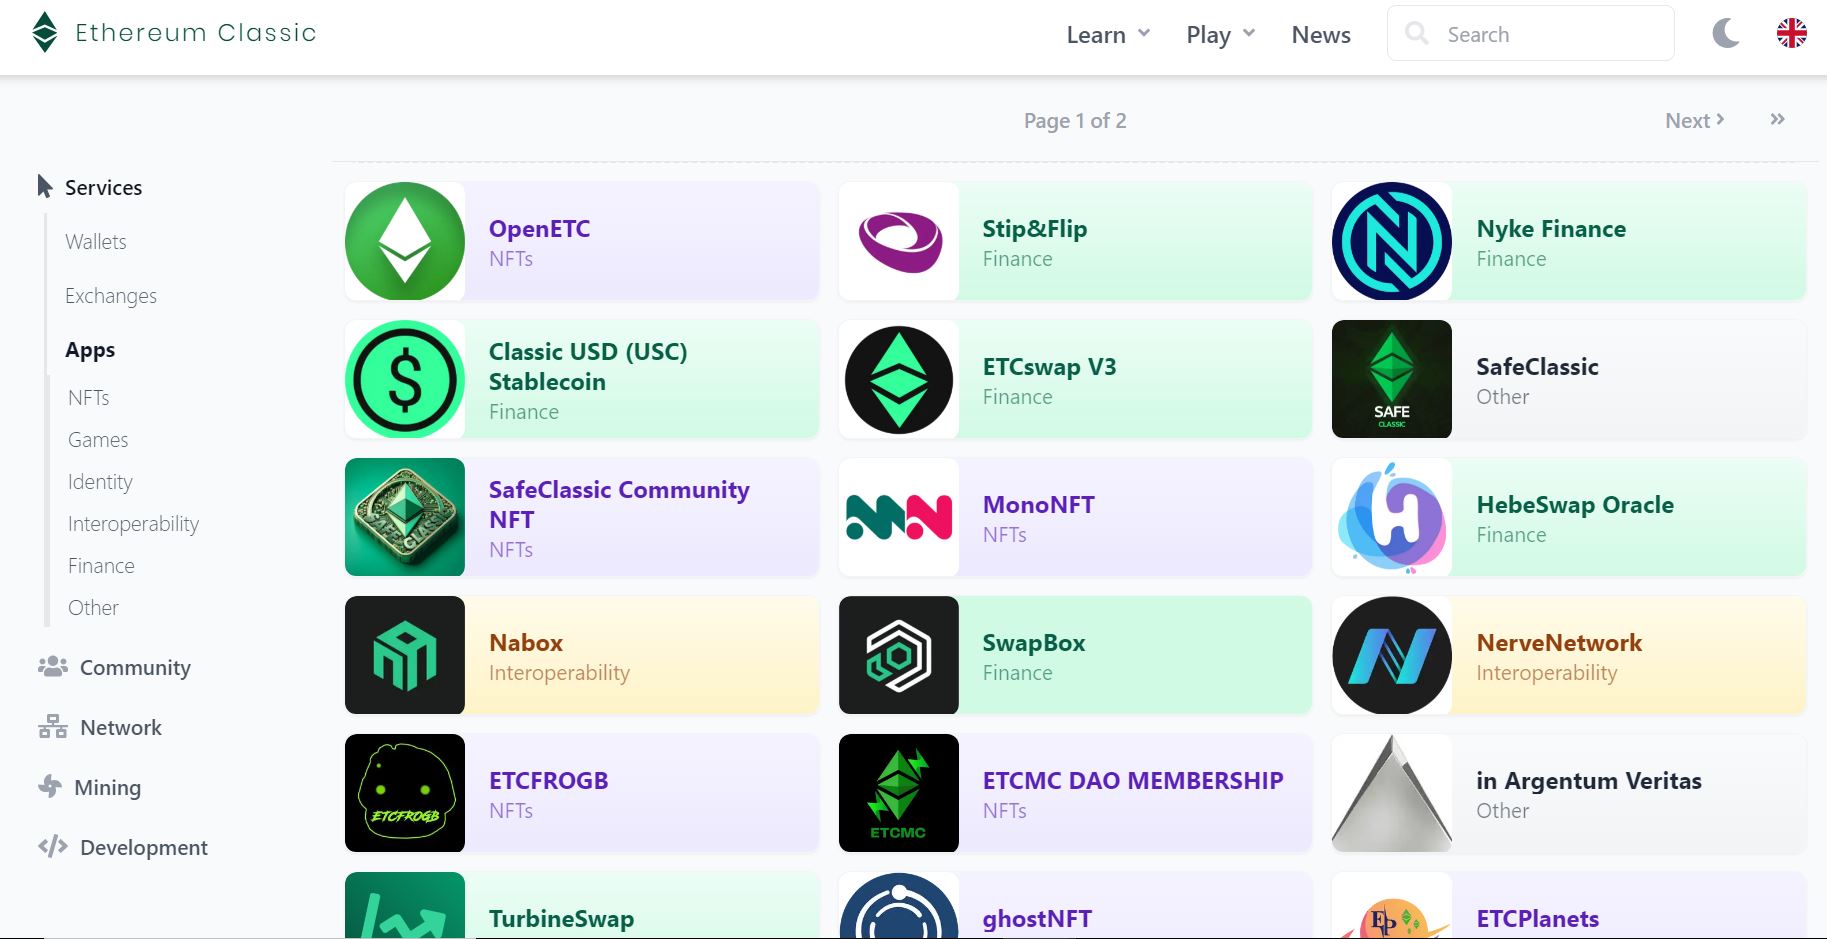Screen dimensions: 1827x939
Task: Filter apps by Identity category
Action: click(100, 481)
